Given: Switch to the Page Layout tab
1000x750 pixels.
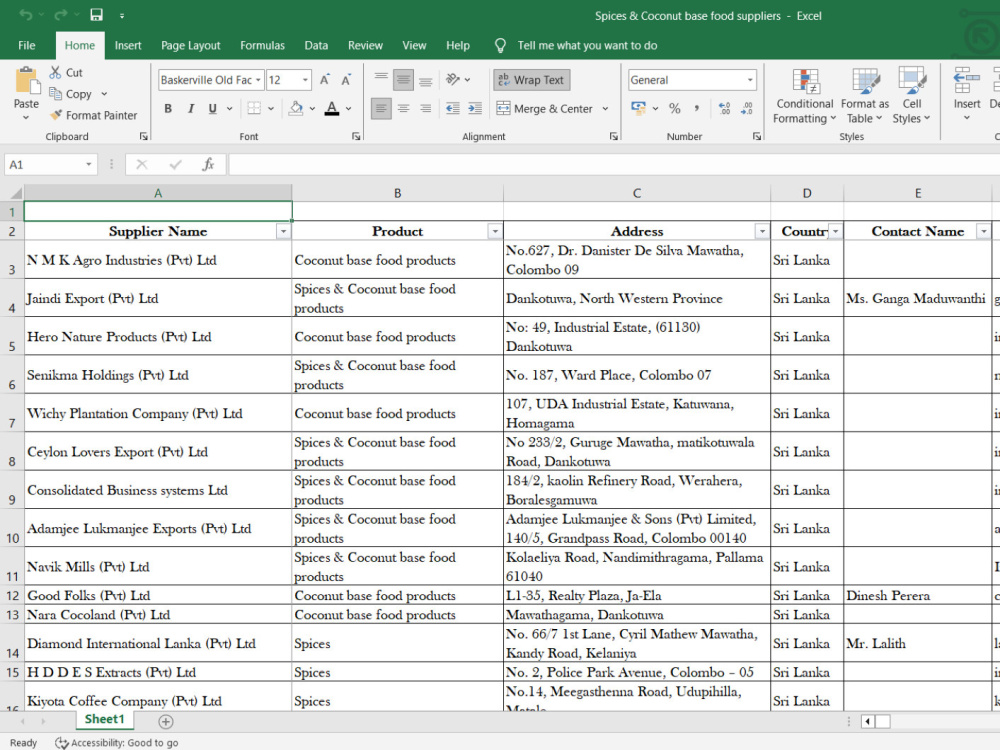Looking at the screenshot, I should pos(190,45).
